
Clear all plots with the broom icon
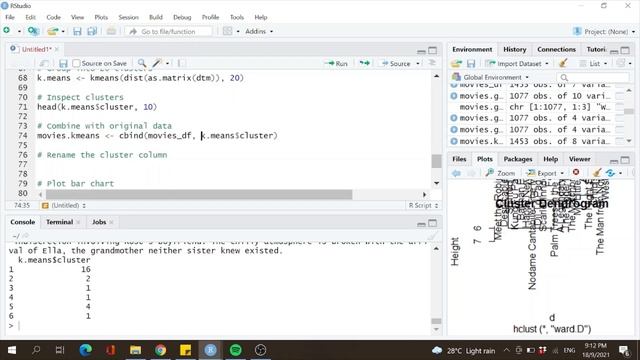pyautogui.click(x=597, y=173)
